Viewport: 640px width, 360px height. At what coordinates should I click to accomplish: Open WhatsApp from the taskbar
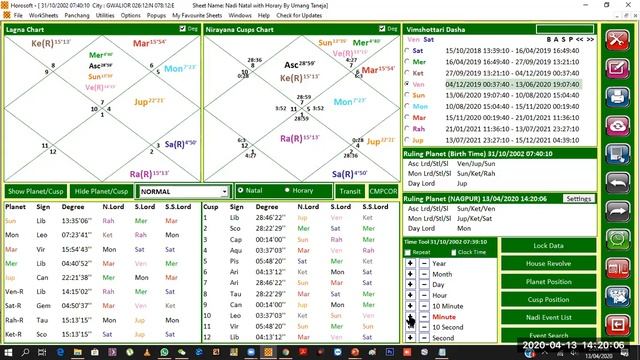pyautogui.click(x=164, y=352)
